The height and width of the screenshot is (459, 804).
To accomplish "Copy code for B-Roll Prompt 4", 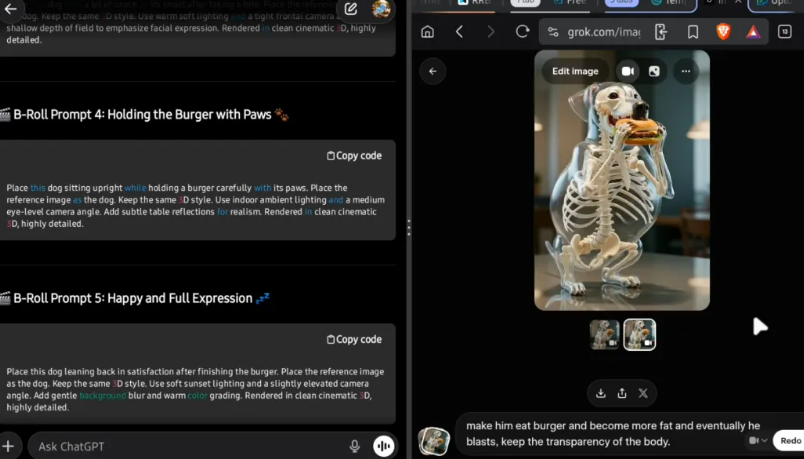I will click(x=354, y=156).
